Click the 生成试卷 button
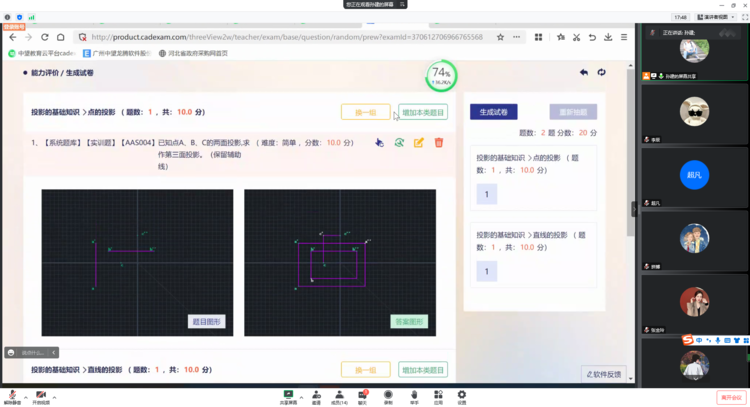Image resolution: width=750 pixels, height=407 pixels. pyautogui.click(x=494, y=112)
